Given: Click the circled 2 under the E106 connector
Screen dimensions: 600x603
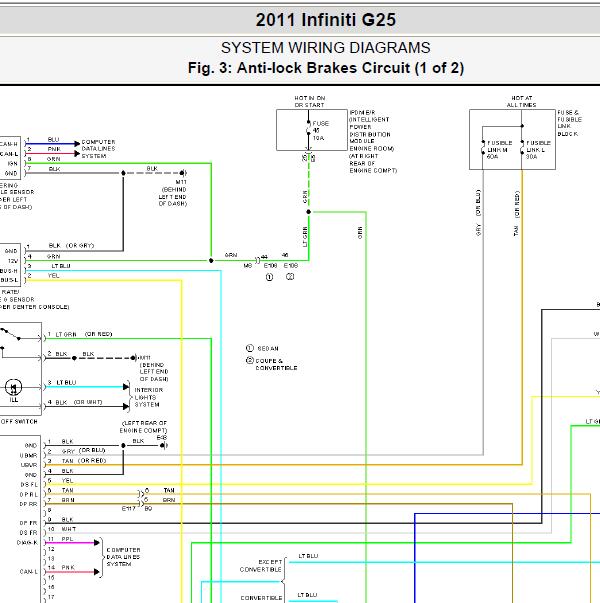Looking at the screenshot, I should (290, 277).
